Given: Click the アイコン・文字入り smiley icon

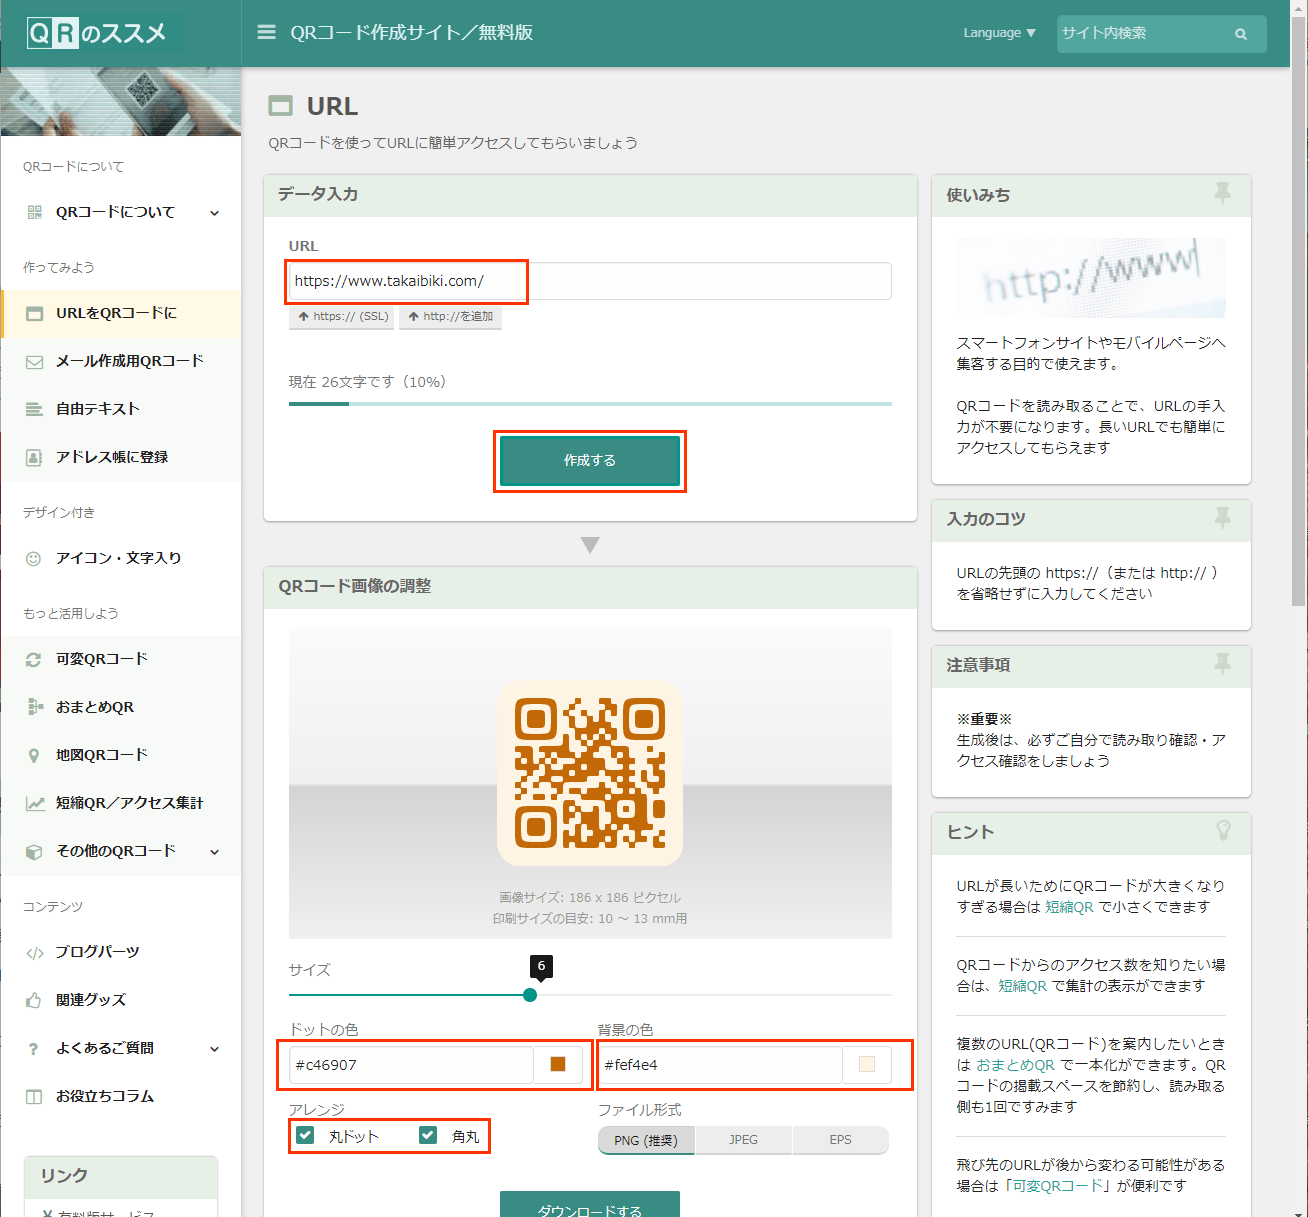Looking at the screenshot, I should pos(34,558).
